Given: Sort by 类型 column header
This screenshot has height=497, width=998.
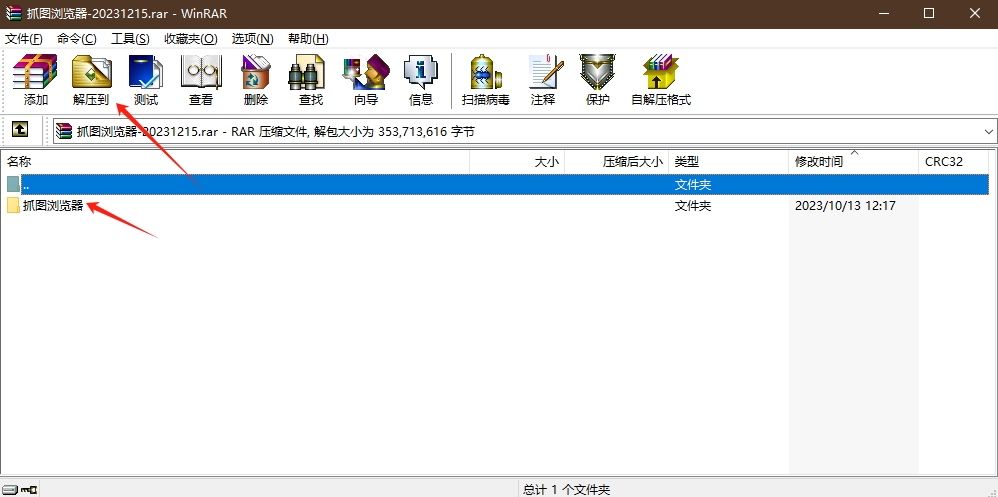Looking at the screenshot, I should click(729, 162).
